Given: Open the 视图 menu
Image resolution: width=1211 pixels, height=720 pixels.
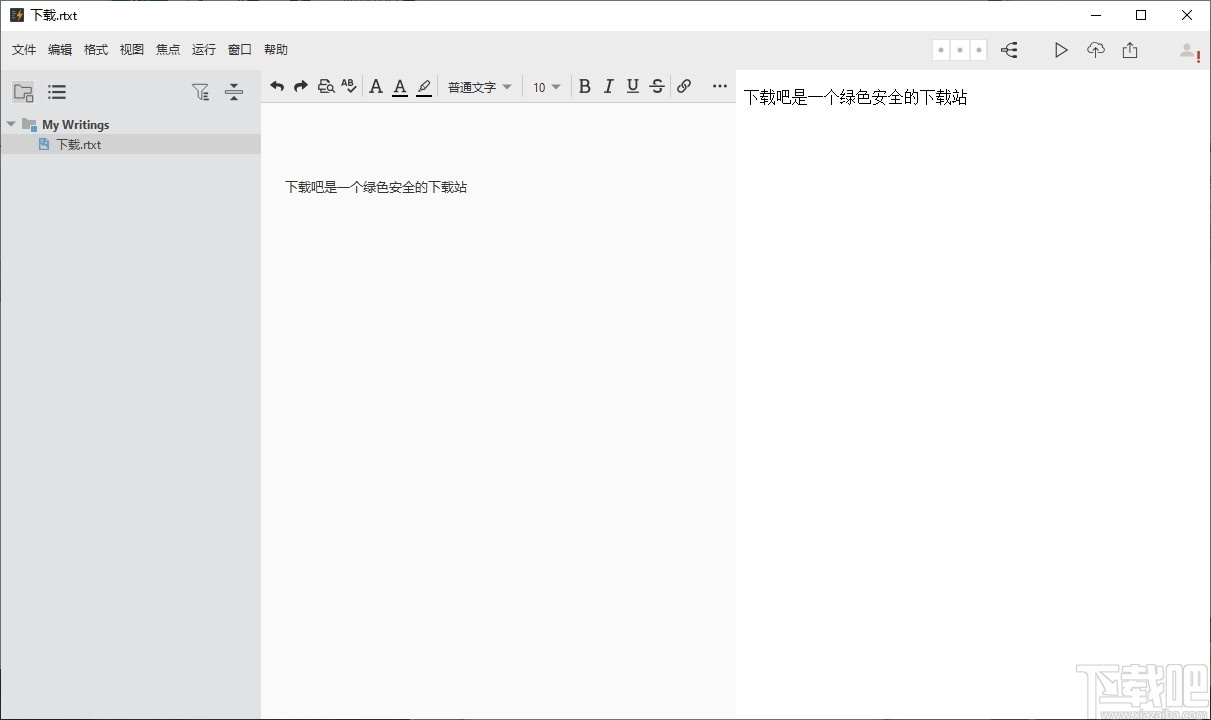Looking at the screenshot, I should click(131, 49).
